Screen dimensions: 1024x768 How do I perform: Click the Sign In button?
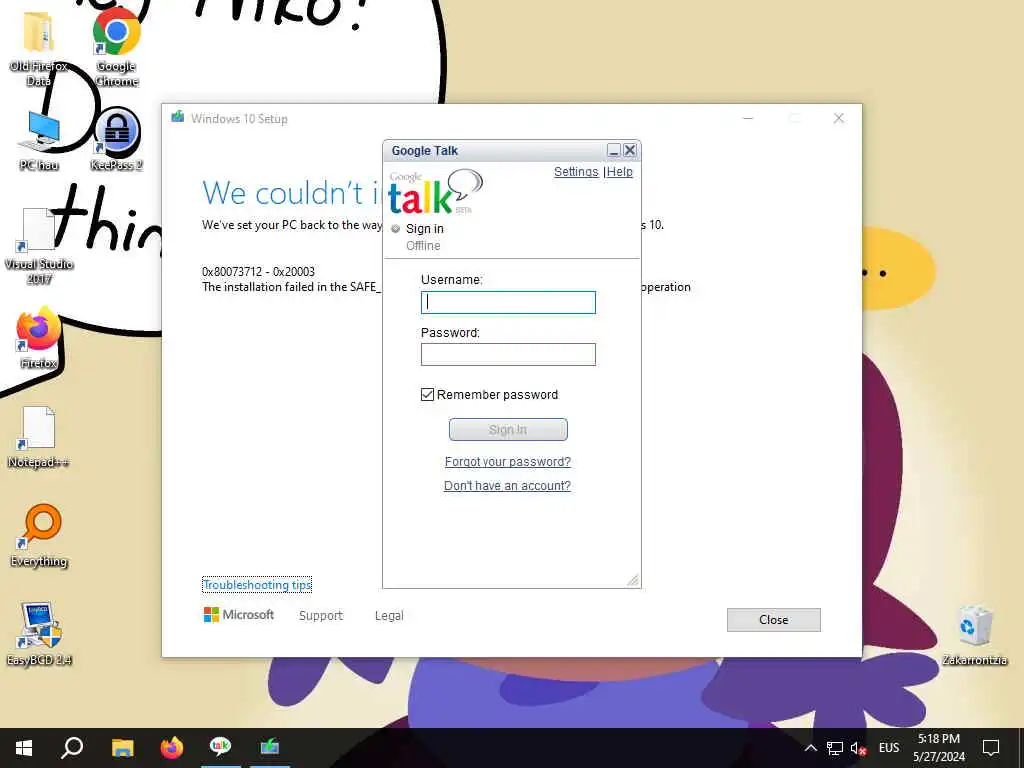(x=508, y=430)
